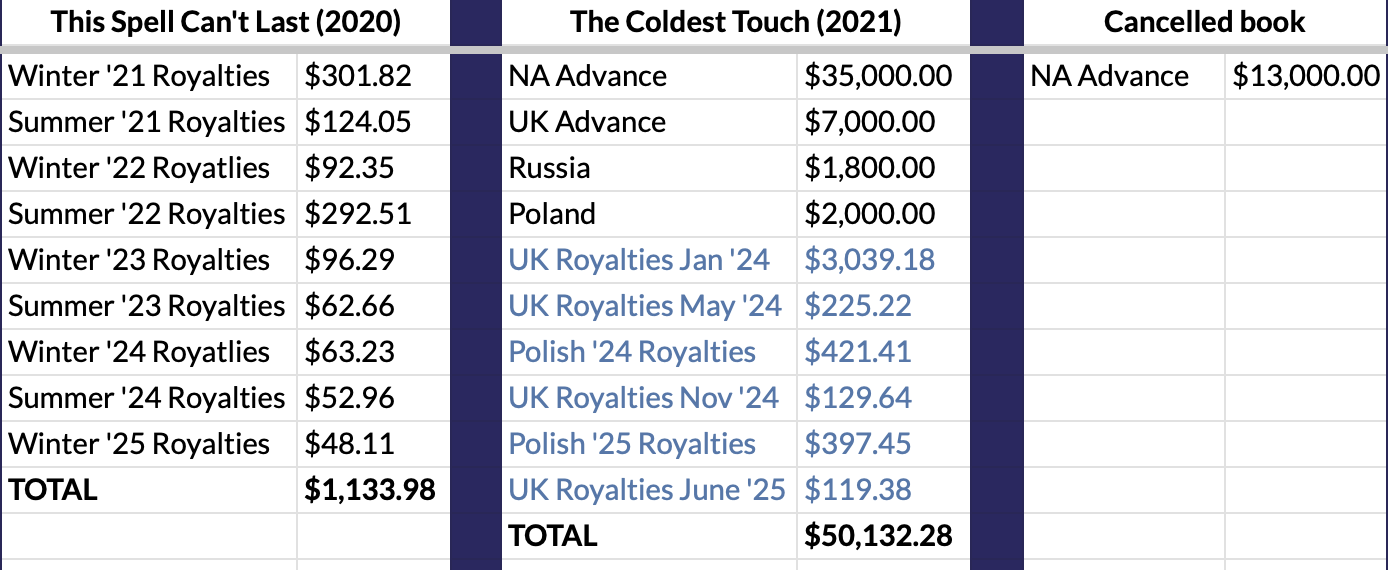Click the Polish '25 Royalties label

click(x=632, y=444)
